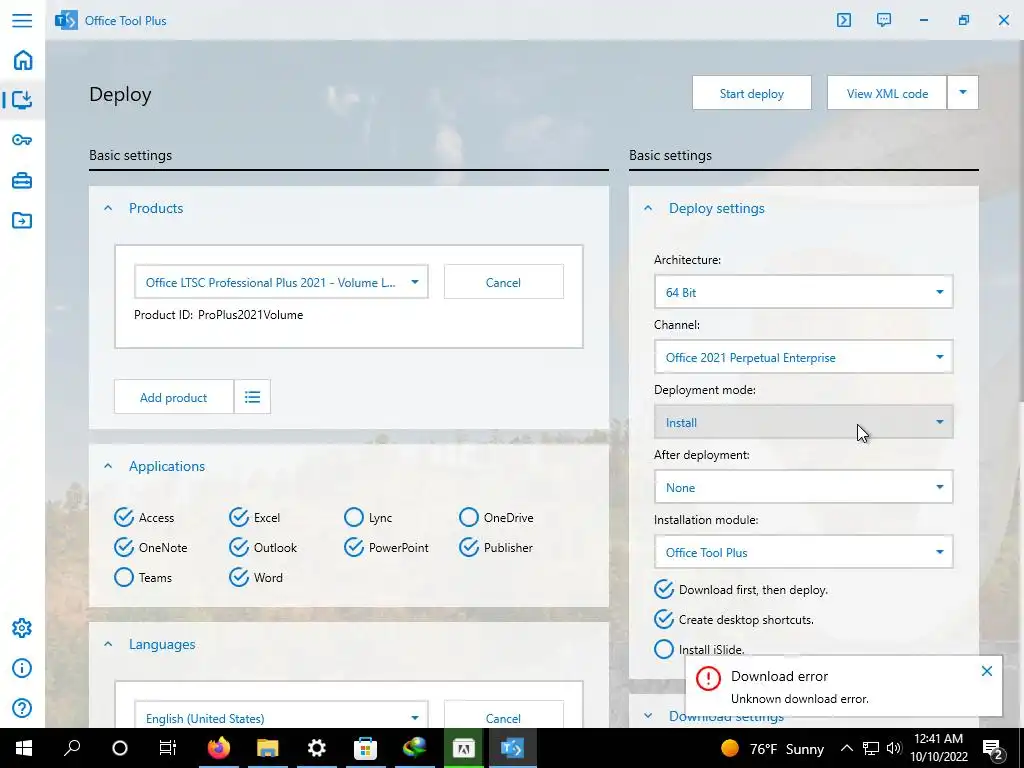
Task: Enable Install iSlide option
Action: pos(699,649)
